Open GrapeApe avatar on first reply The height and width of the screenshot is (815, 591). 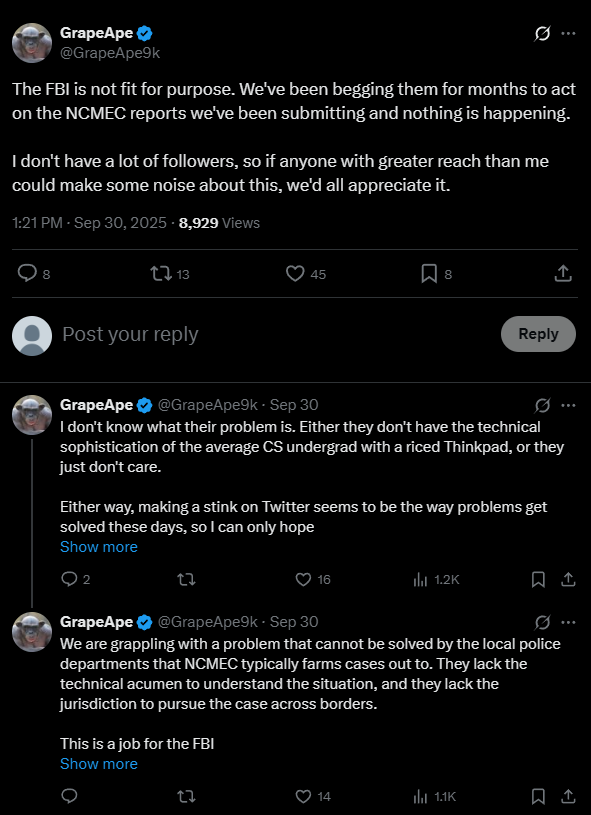coord(32,414)
